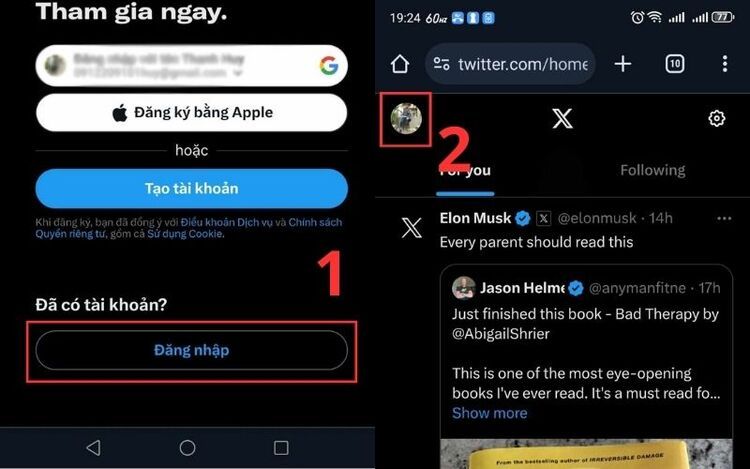Open the Sử dụng Cookie link
Image resolution: width=750 pixels, height=469 pixels.
coord(185,234)
